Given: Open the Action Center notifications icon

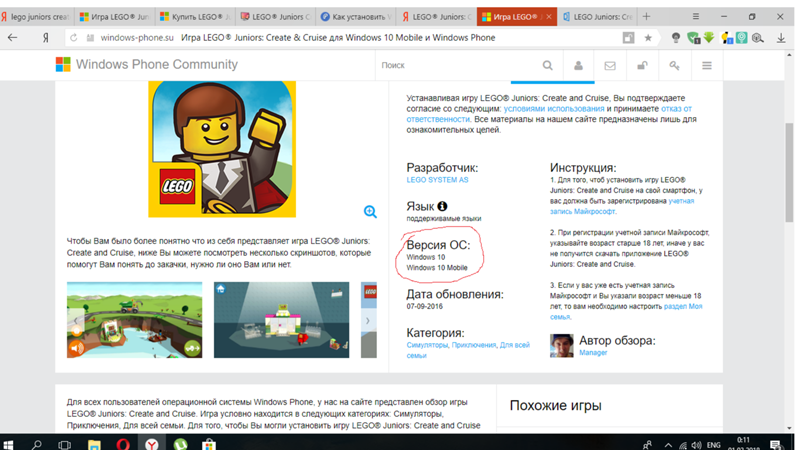Looking at the screenshot, I should click(776, 445).
